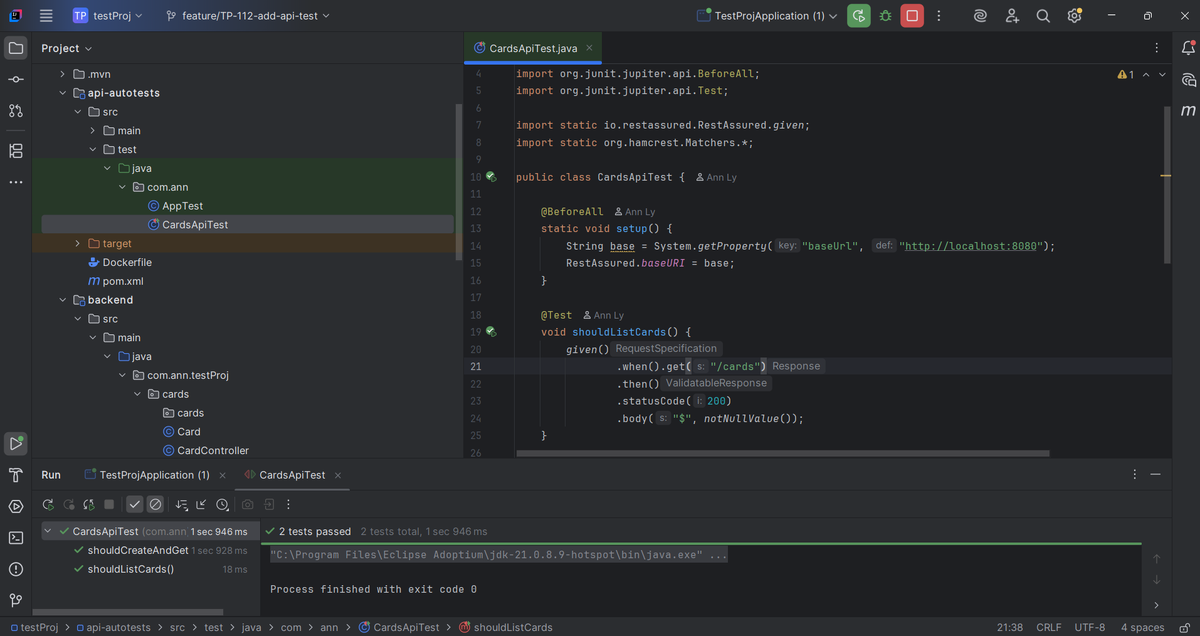Click the class run gutter icon

(491, 177)
